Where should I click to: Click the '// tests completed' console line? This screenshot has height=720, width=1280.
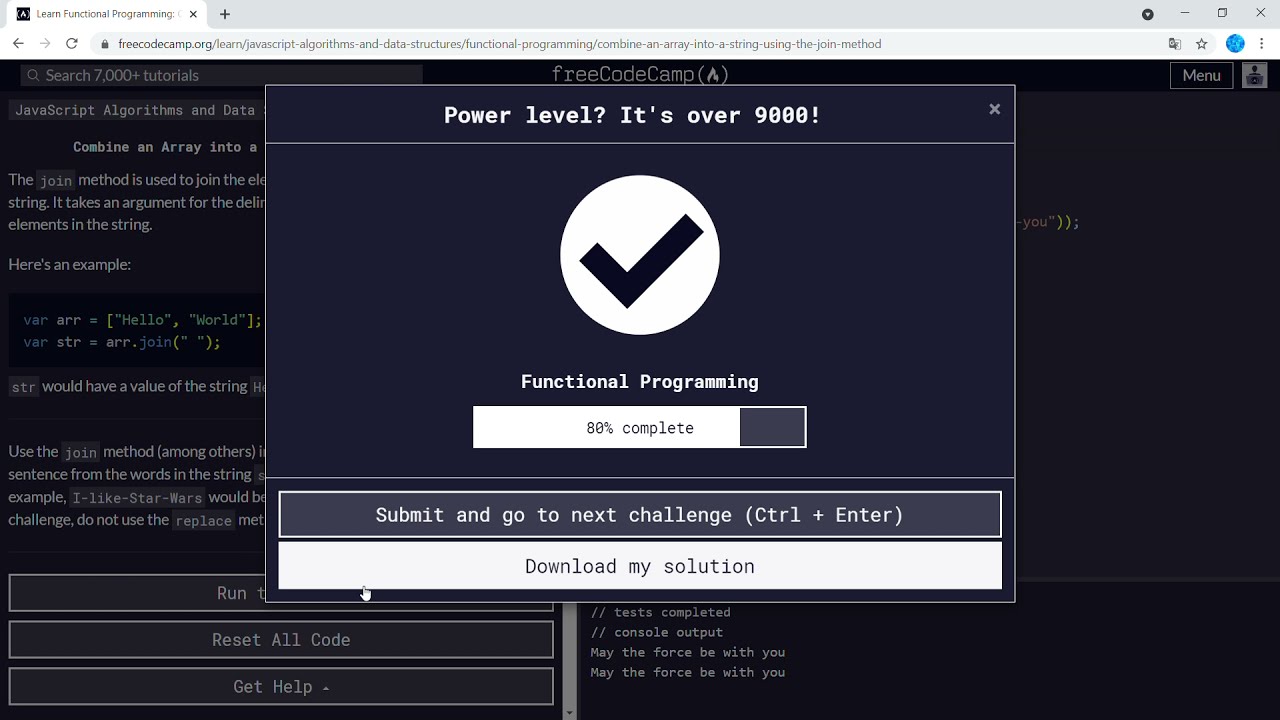tap(660, 612)
